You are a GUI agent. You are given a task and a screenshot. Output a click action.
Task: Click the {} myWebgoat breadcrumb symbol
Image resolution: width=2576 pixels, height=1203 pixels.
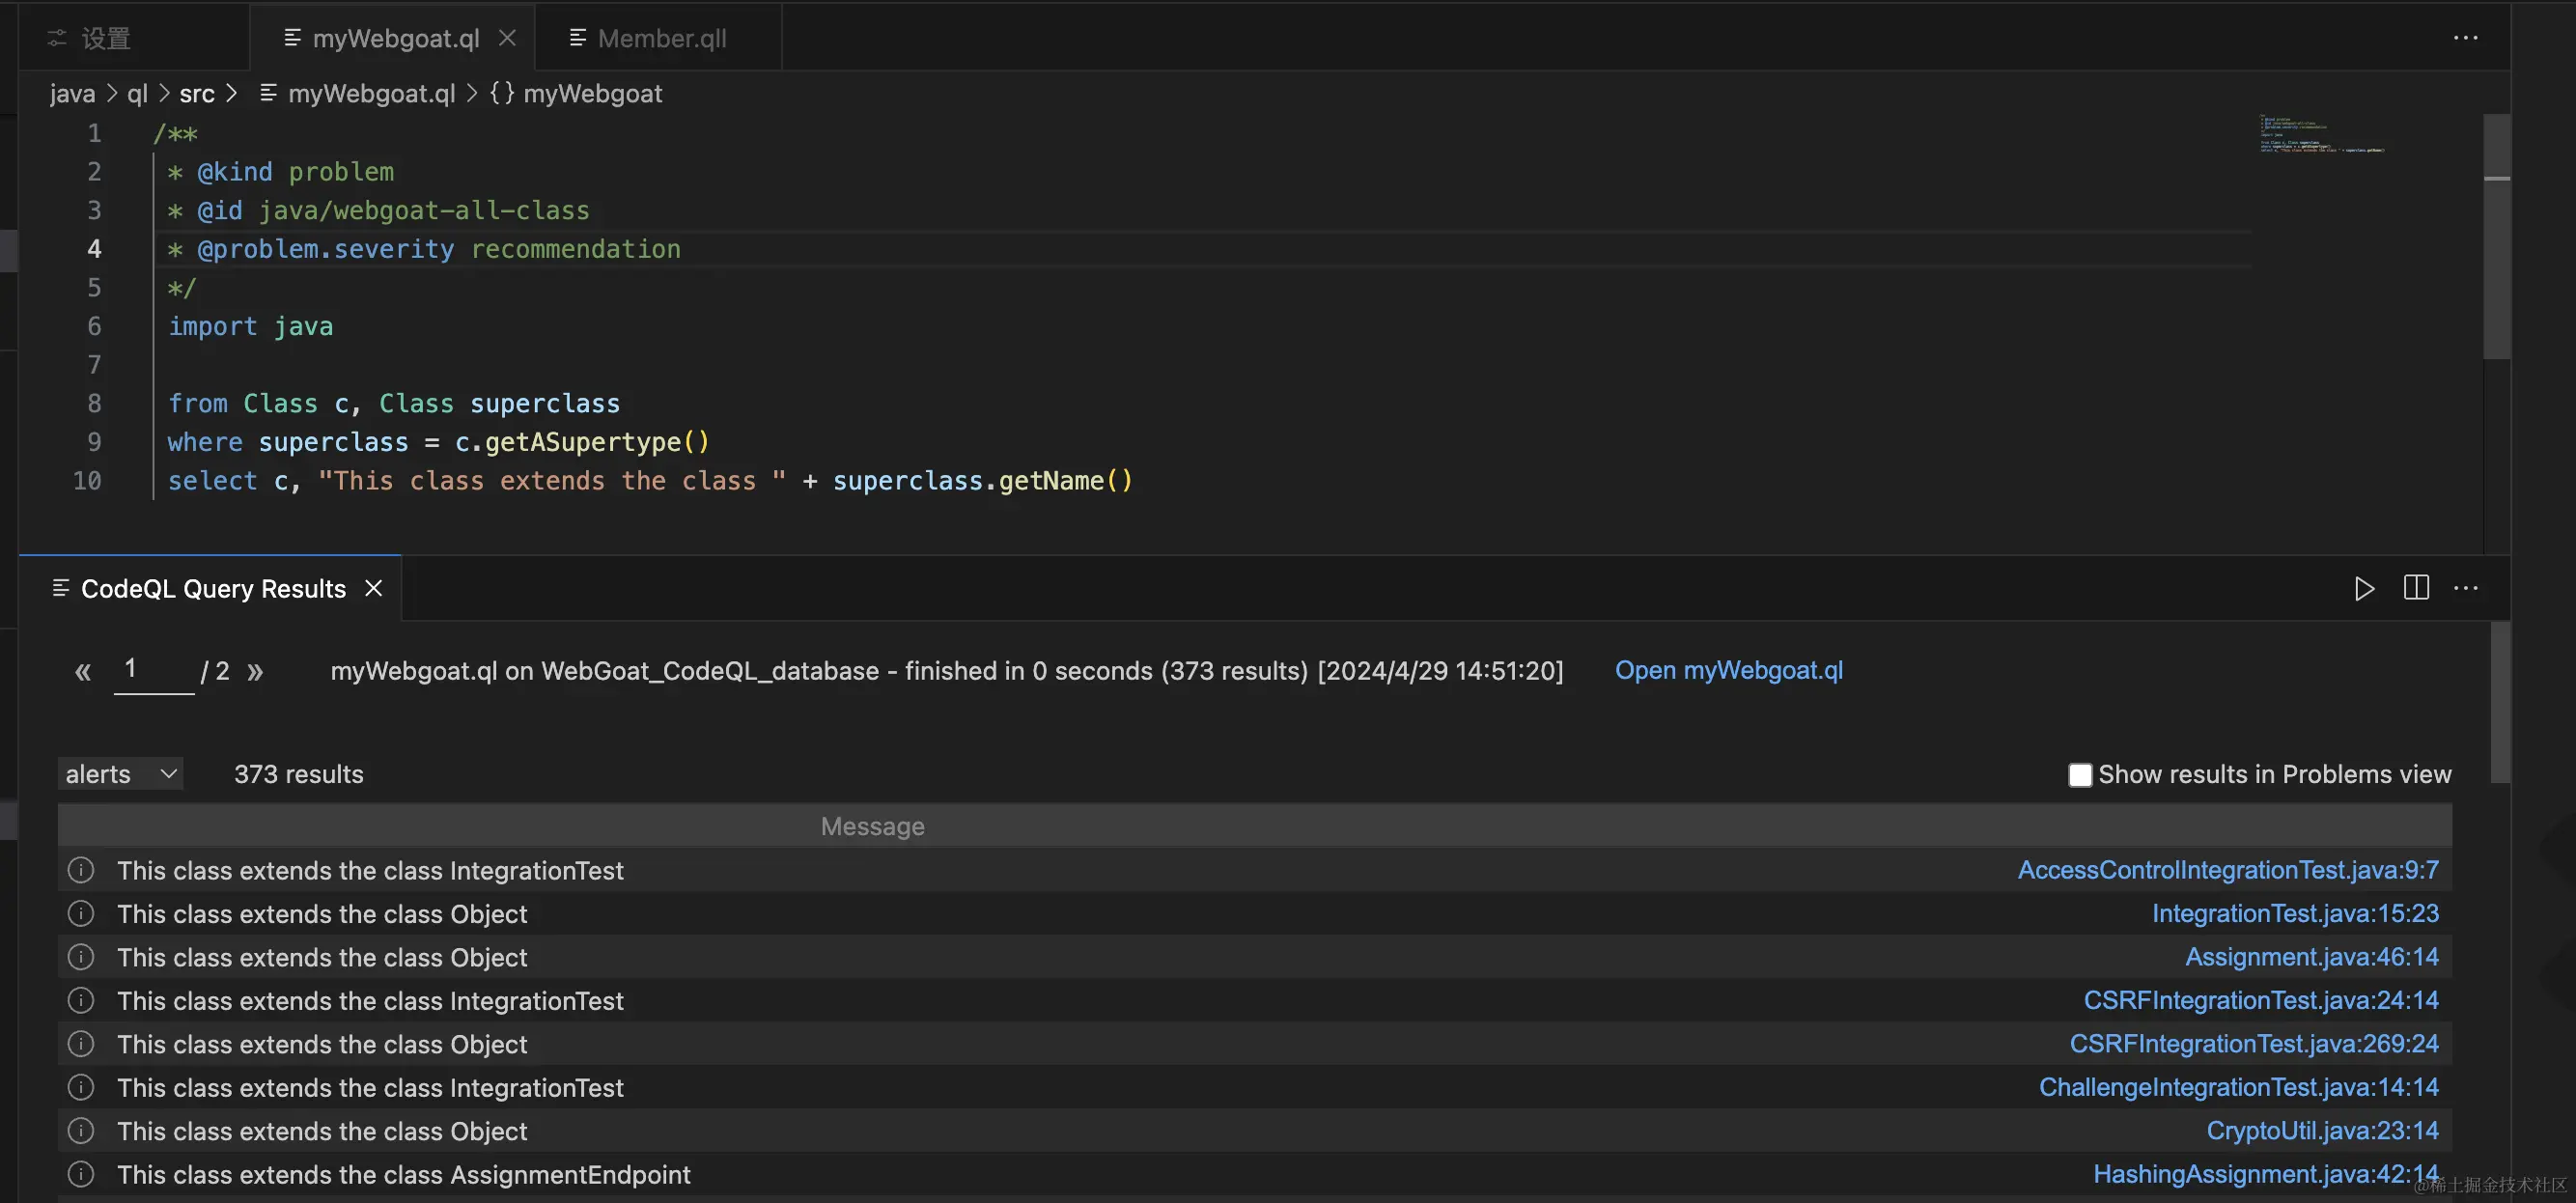[x=576, y=94]
